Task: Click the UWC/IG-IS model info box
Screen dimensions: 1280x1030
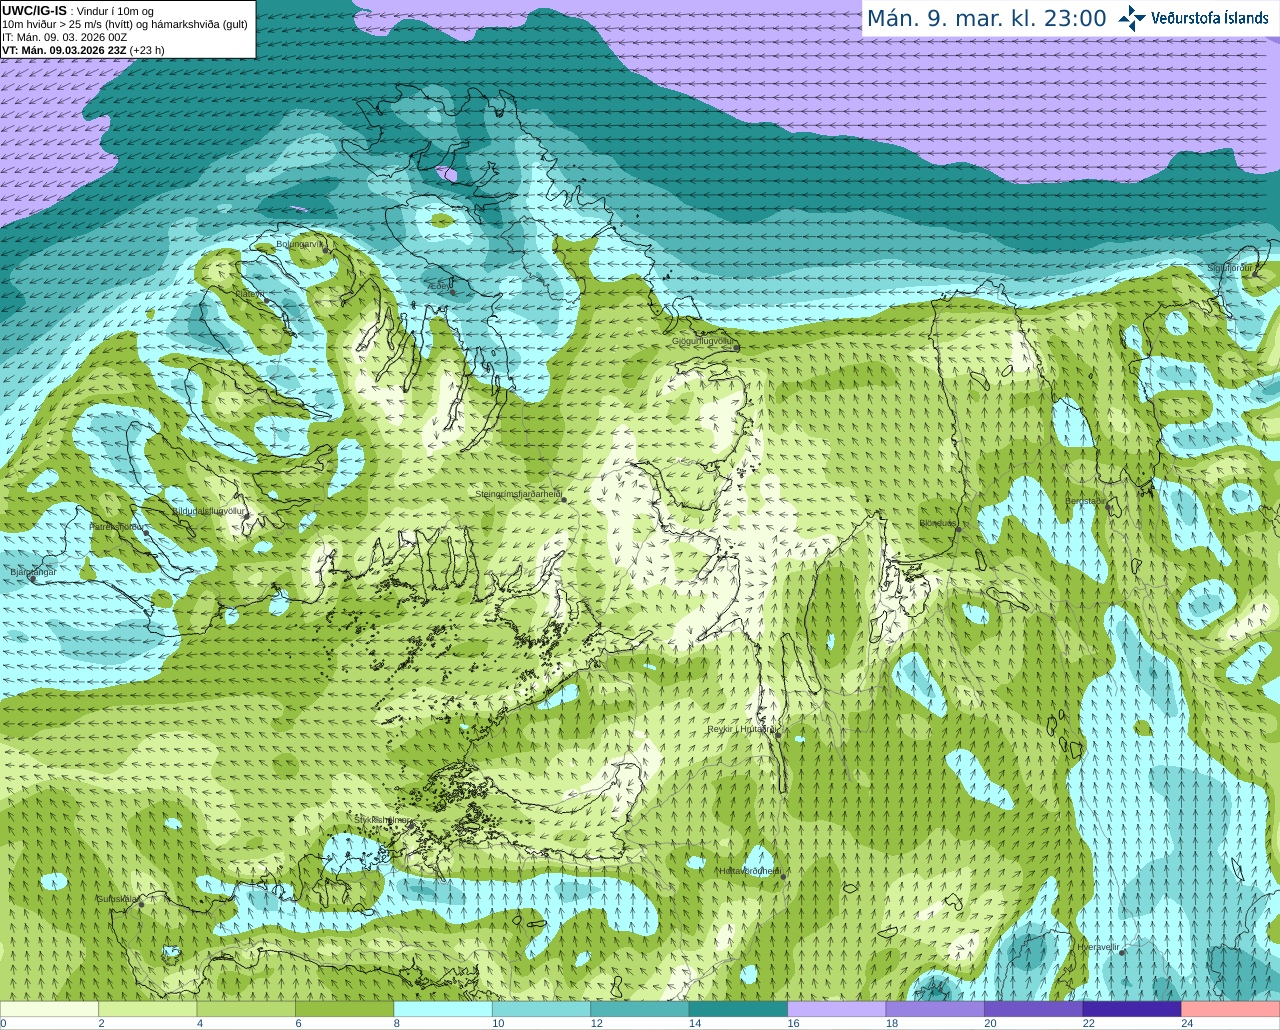Action: click(x=127, y=29)
